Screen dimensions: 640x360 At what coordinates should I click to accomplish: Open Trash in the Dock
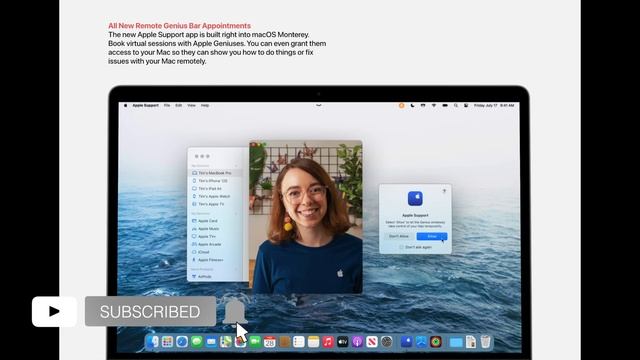pos(485,342)
